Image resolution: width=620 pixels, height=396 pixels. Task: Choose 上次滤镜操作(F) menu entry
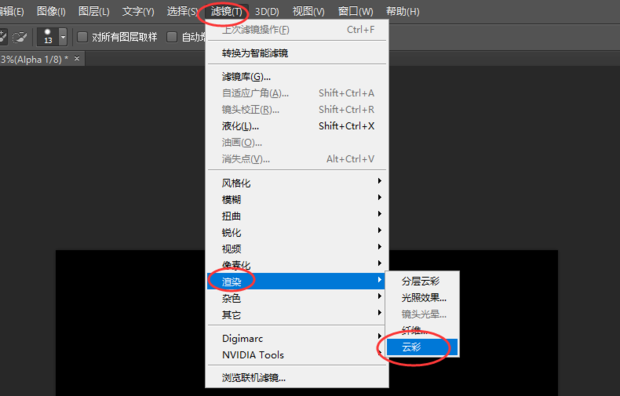[297, 30]
